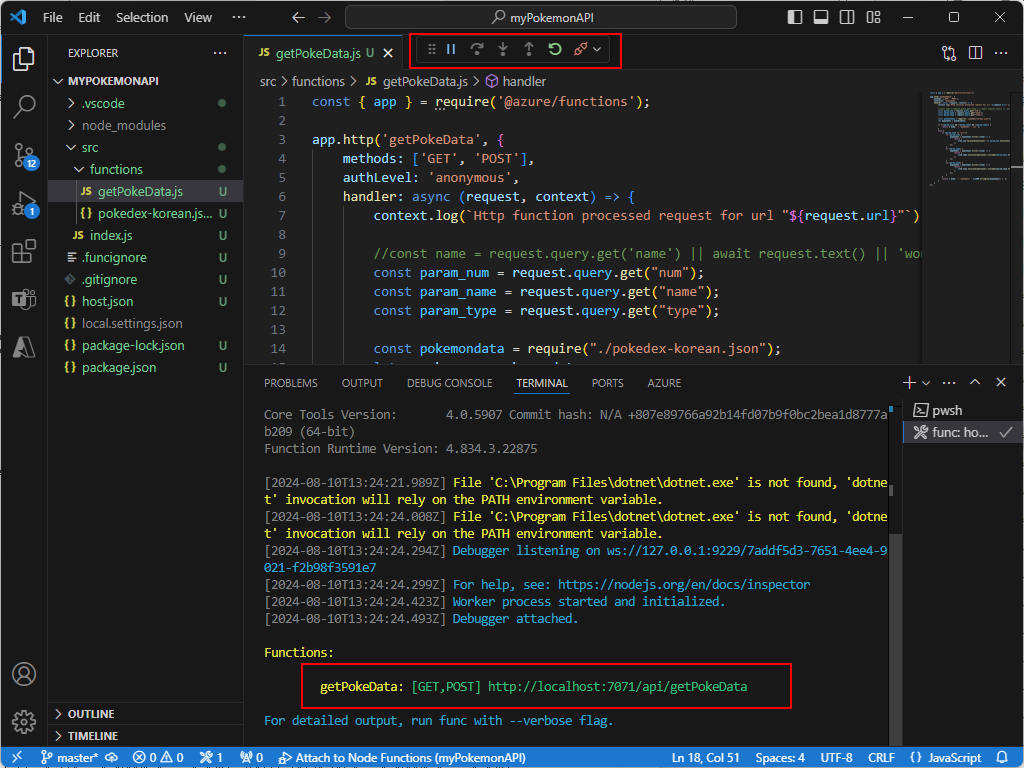Expand the node_modules folder

(146, 125)
